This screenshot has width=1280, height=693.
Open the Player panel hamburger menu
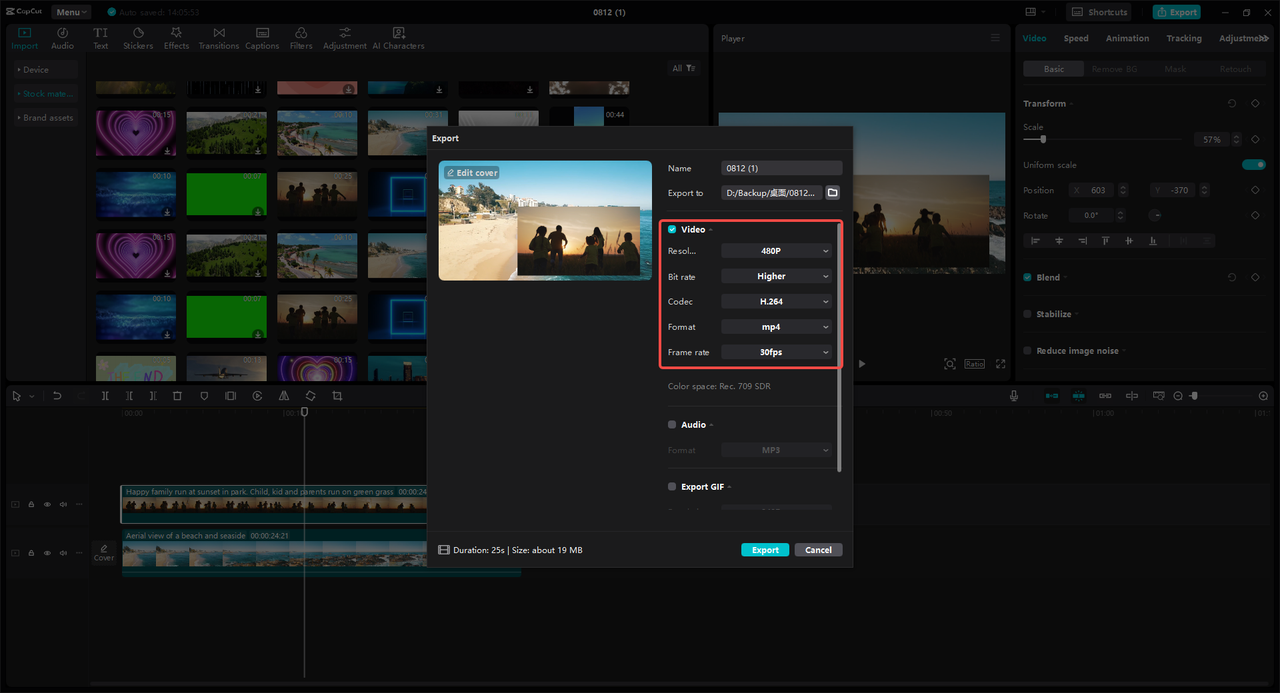995,38
